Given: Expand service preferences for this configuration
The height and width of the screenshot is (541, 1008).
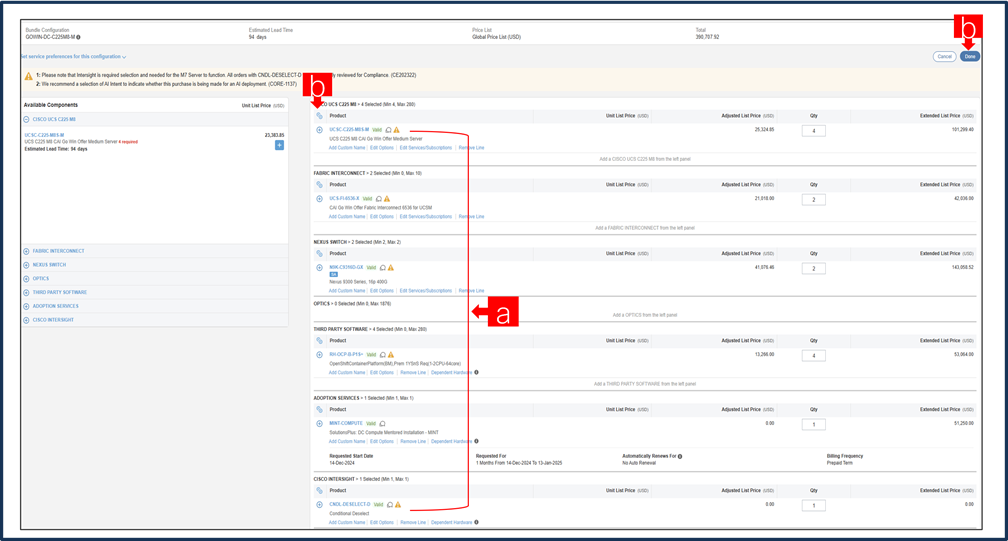Looking at the screenshot, I should [x=73, y=57].
